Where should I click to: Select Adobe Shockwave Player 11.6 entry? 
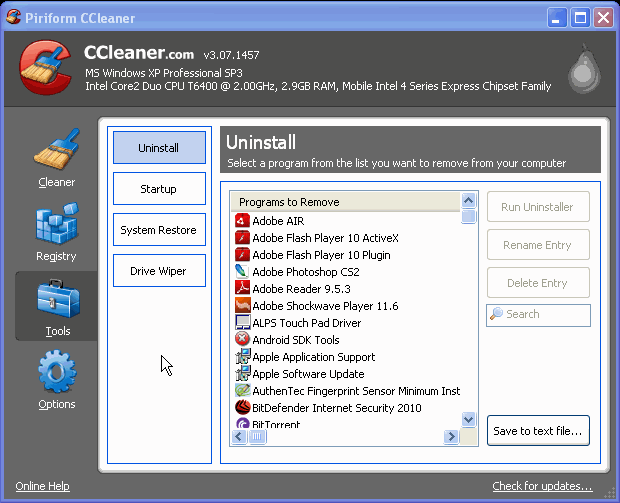click(x=325, y=306)
